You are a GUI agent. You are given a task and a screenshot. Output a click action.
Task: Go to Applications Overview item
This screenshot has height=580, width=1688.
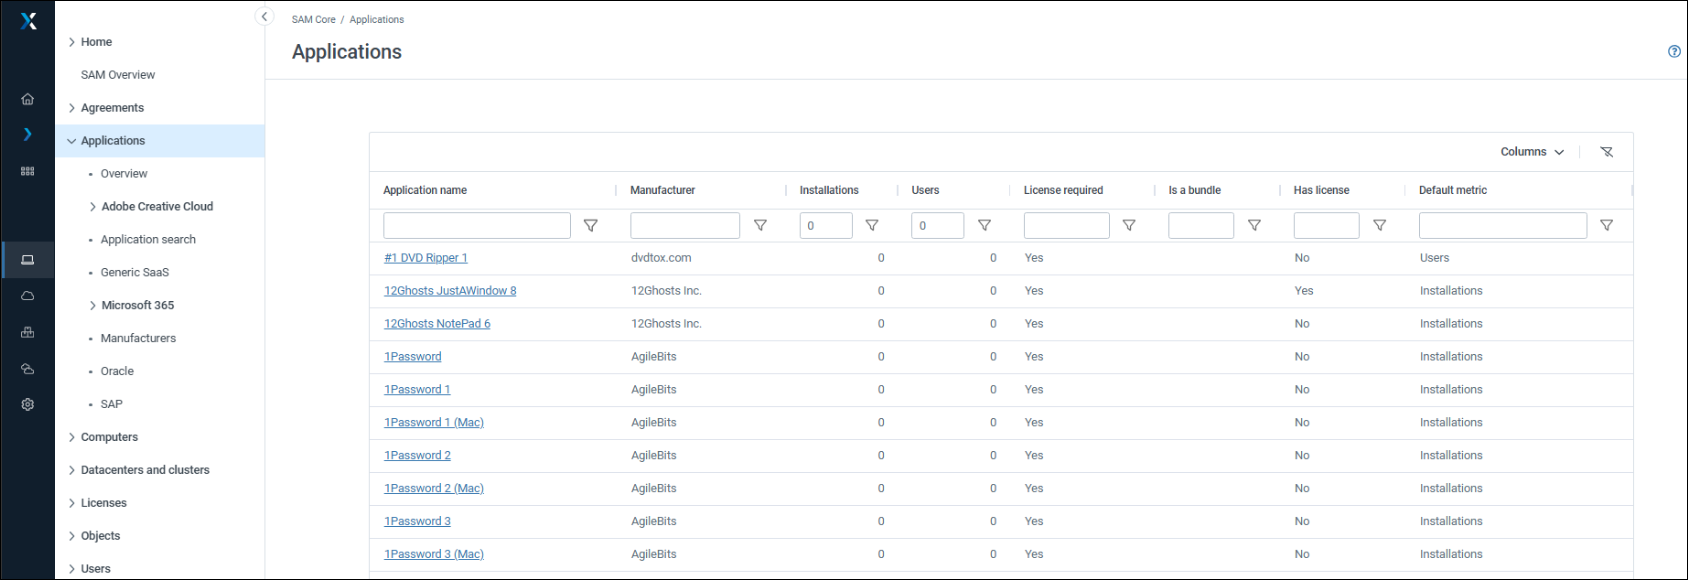(x=124, y=174)
